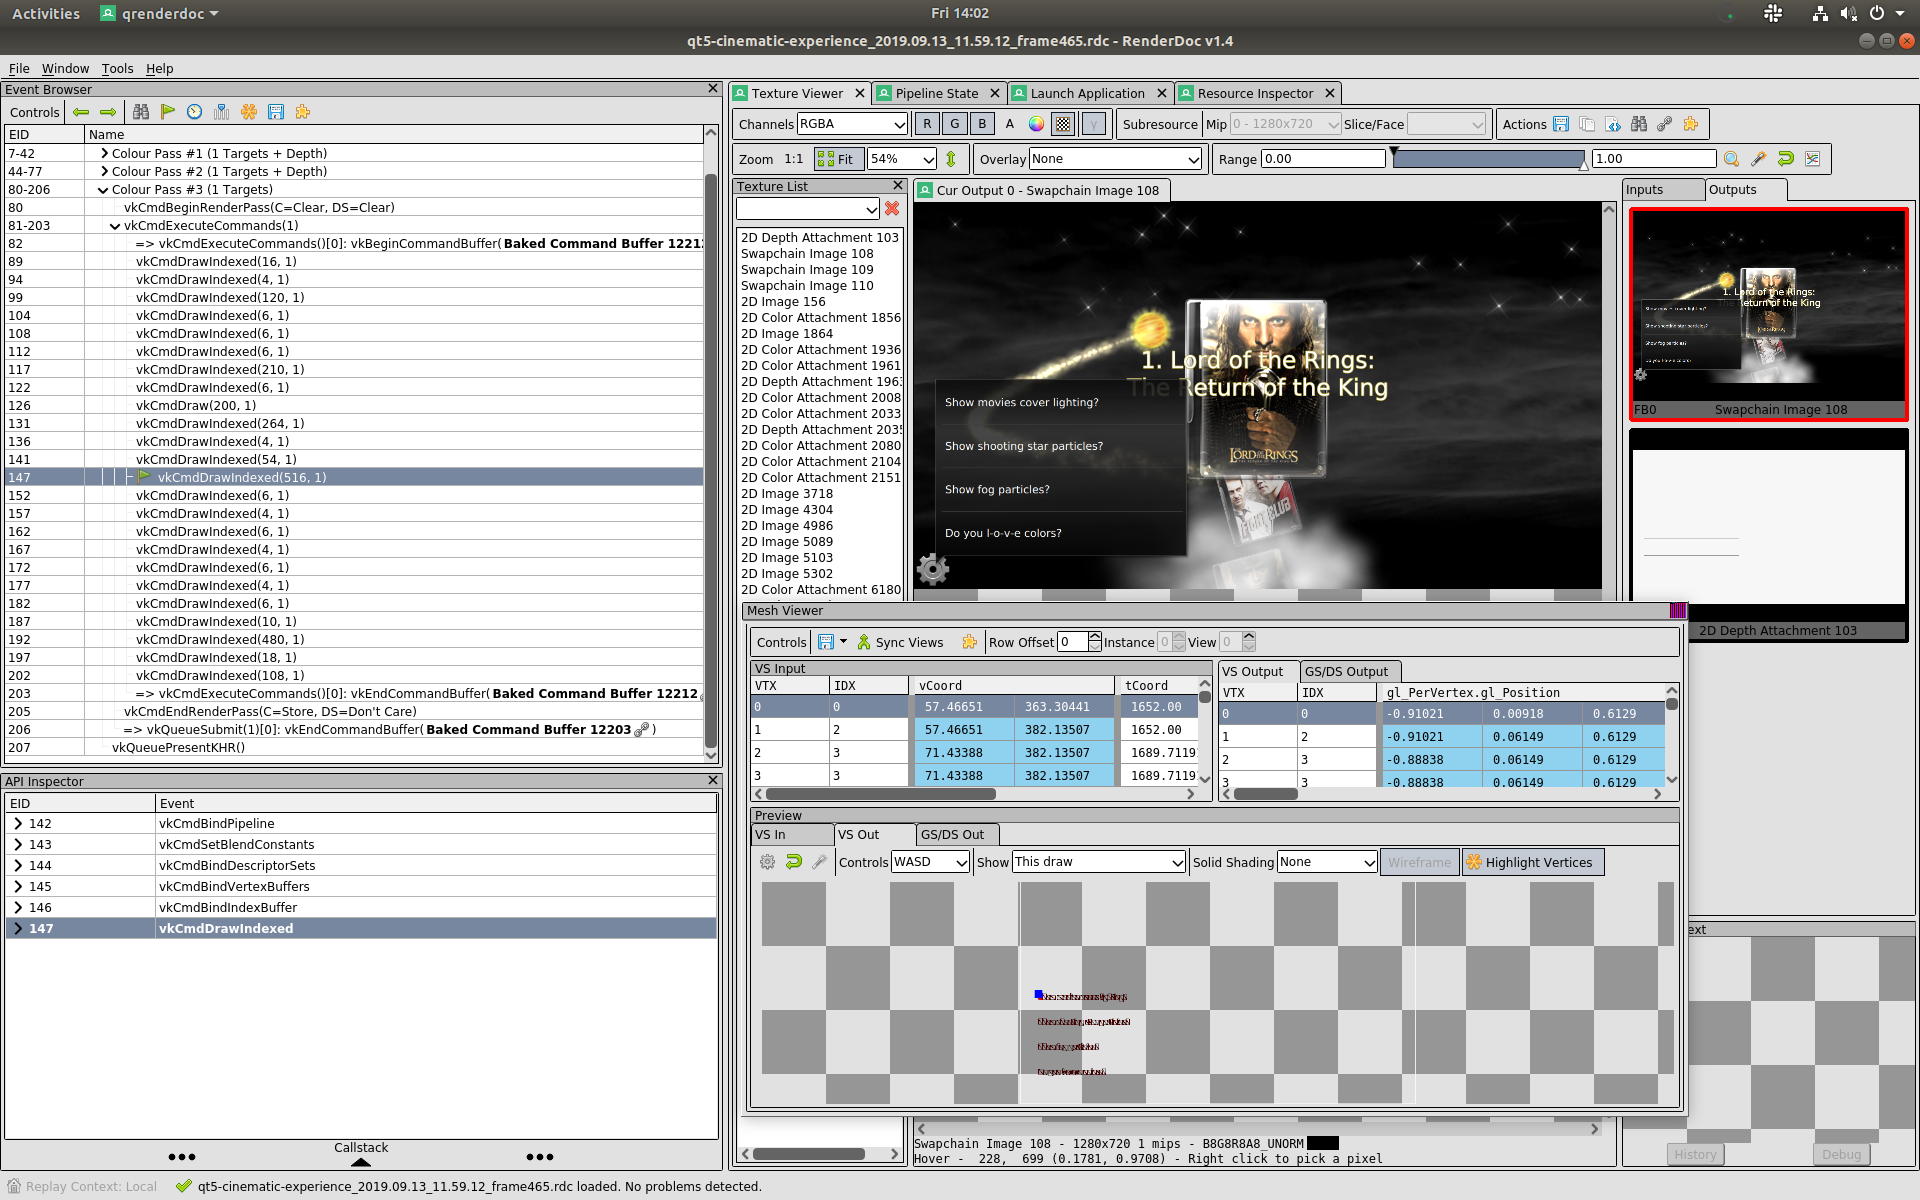Viewport: 1920px width, 1200px height.
Task: Click the History button near the bottom right
Action: pos(1695,1153)
